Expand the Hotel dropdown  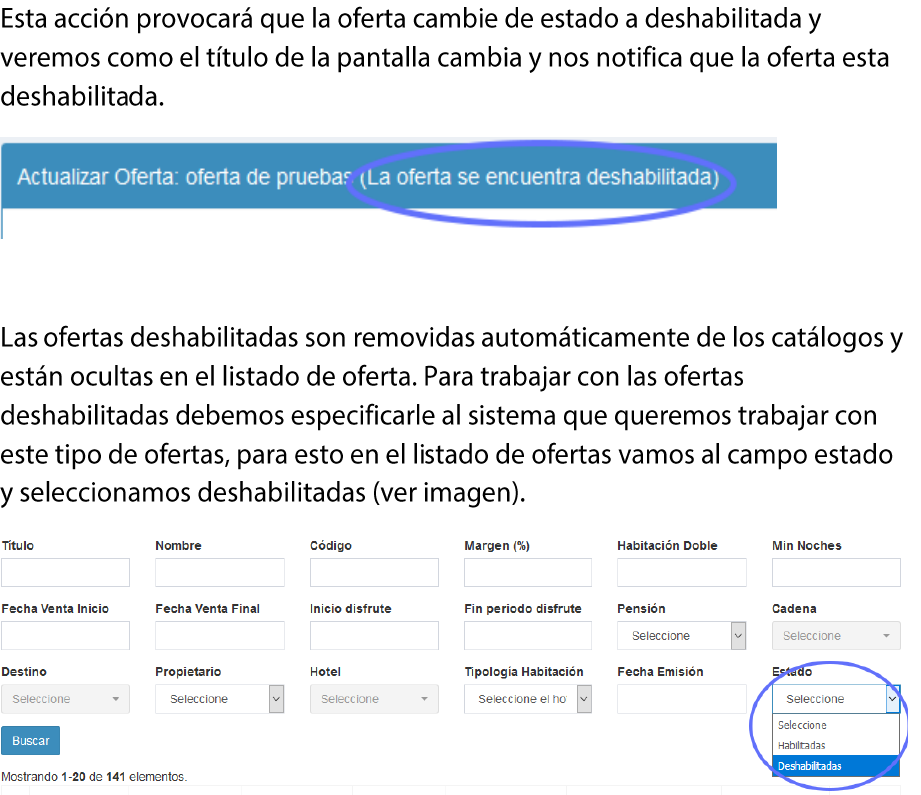click(x=374, y=699)
